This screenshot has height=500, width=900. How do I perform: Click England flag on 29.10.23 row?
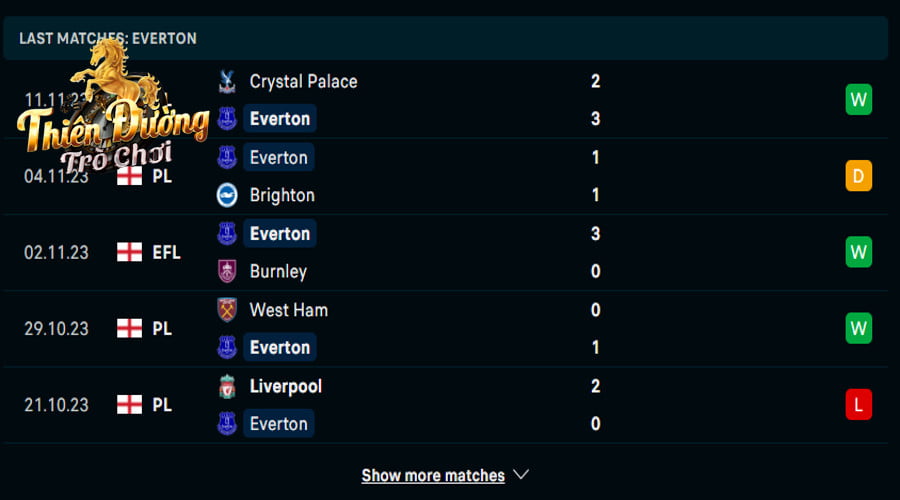tap(129, 328)
